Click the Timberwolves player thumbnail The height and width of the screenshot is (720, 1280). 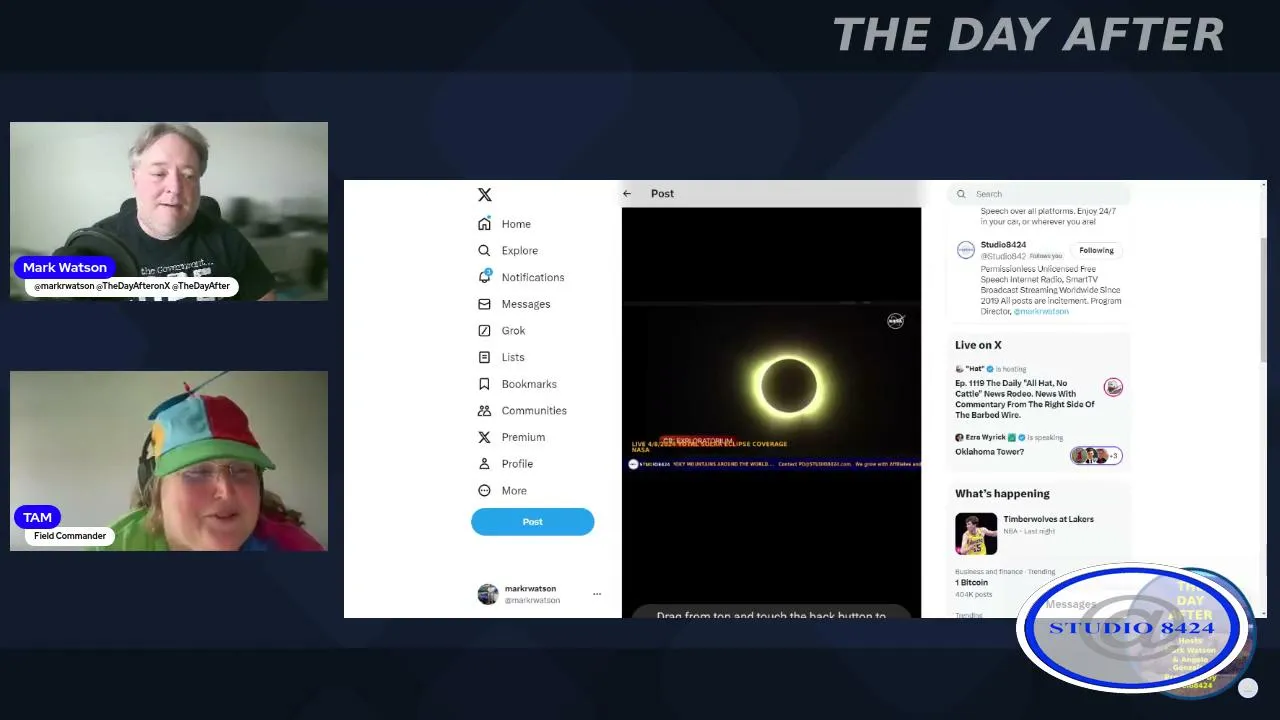pyautogui.click(x=976, y=534)
